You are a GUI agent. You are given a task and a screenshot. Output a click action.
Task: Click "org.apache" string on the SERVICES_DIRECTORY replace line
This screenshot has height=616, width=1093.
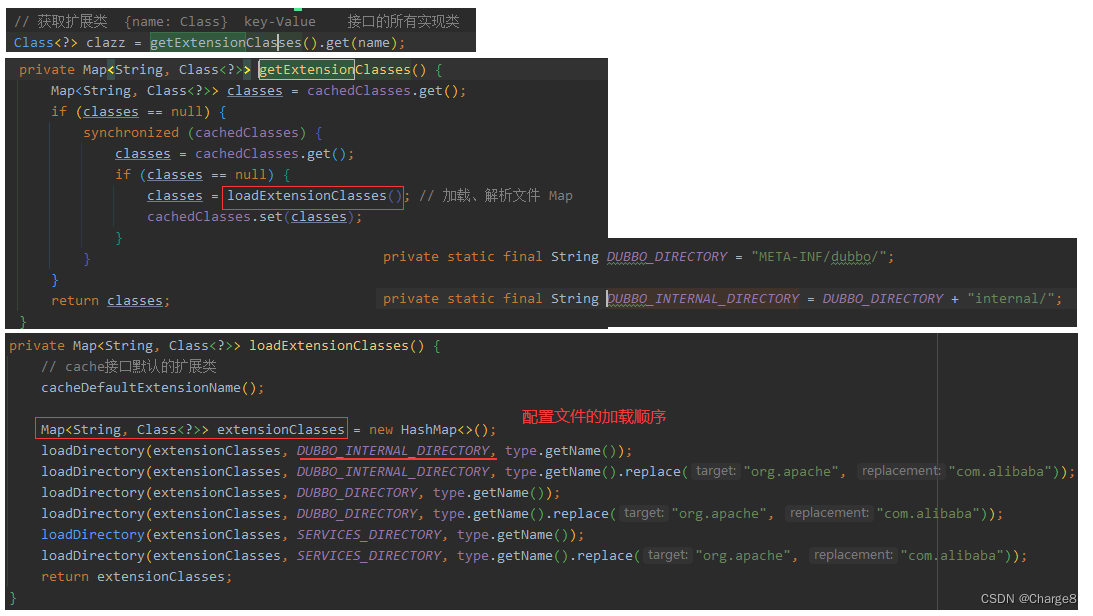click(x=742, y=555)
